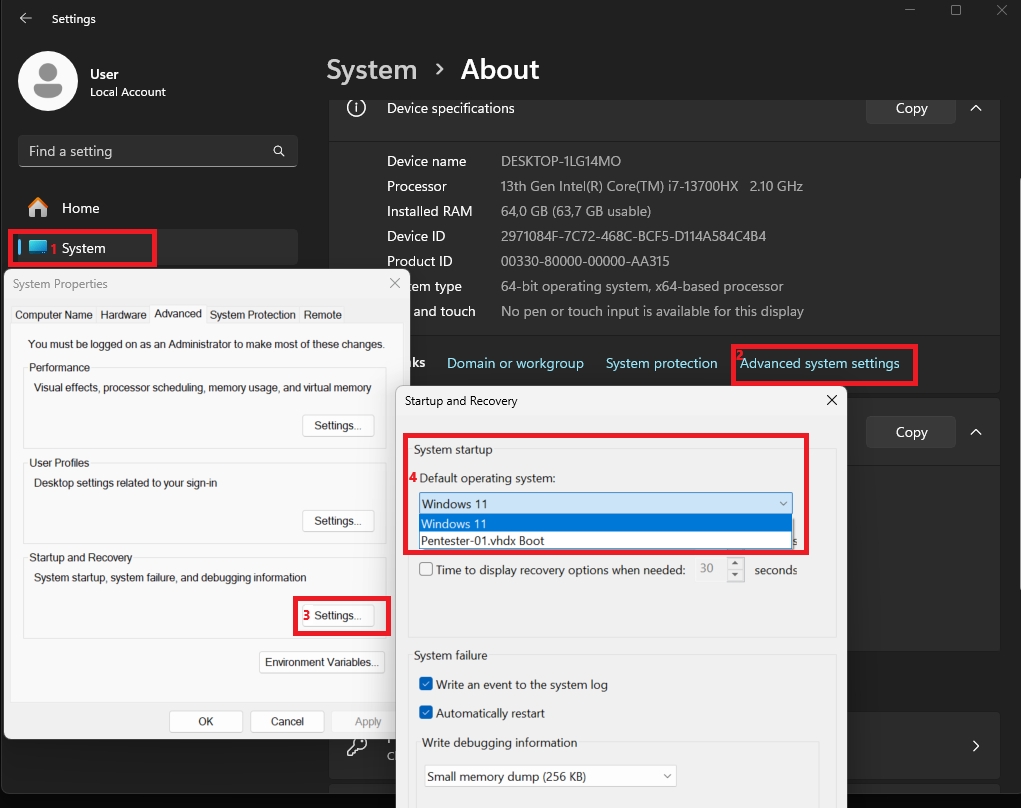Uncheck Write an event to system log

coord(427,685)
